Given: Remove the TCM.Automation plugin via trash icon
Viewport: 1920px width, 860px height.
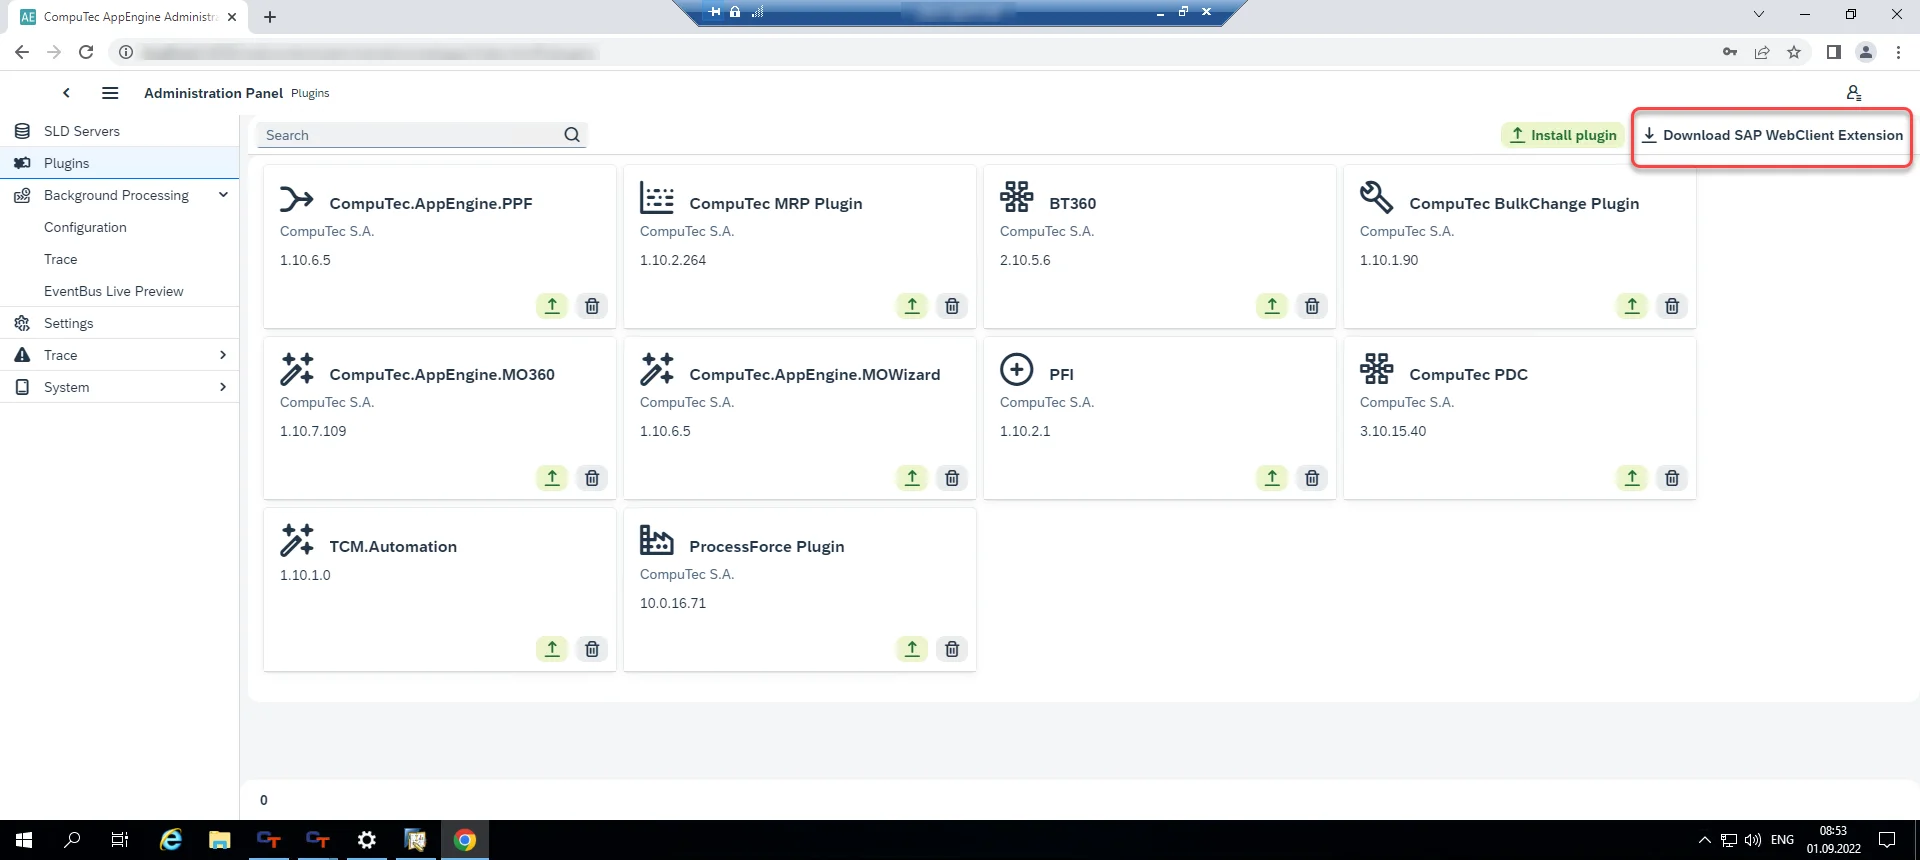Looking at the screenshot, I should pos(592,649).
